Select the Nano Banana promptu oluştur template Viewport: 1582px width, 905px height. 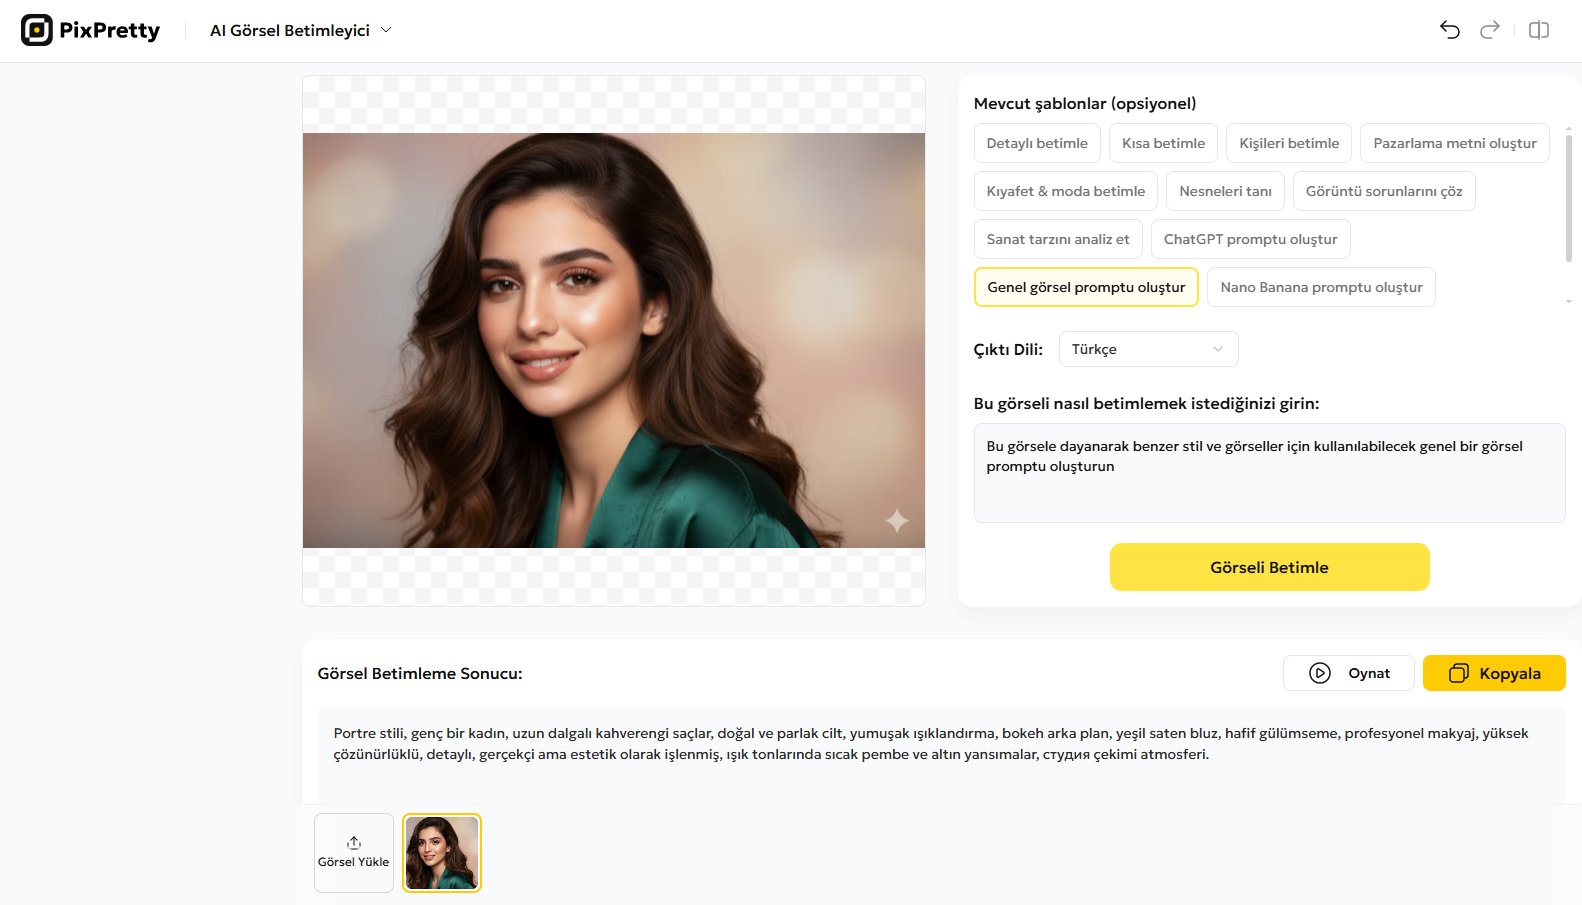tap(1321, 287)
